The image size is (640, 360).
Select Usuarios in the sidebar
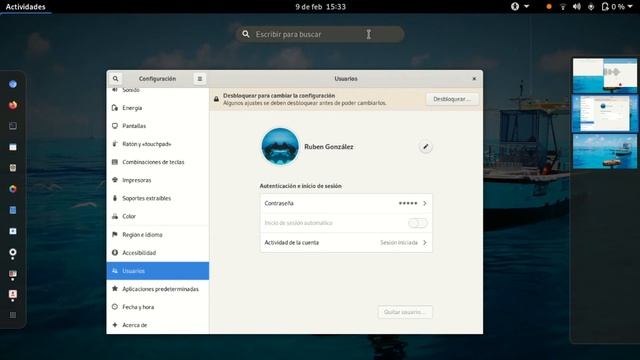pyautogui.click(x=158, y=271)
